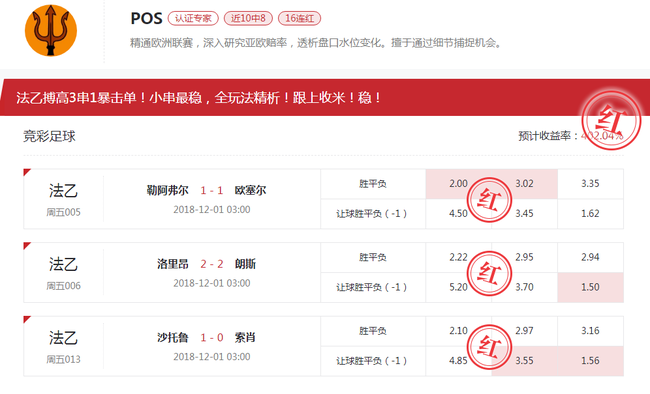Select match code 周五006
The image size is (650, 394).
[63, 286]
